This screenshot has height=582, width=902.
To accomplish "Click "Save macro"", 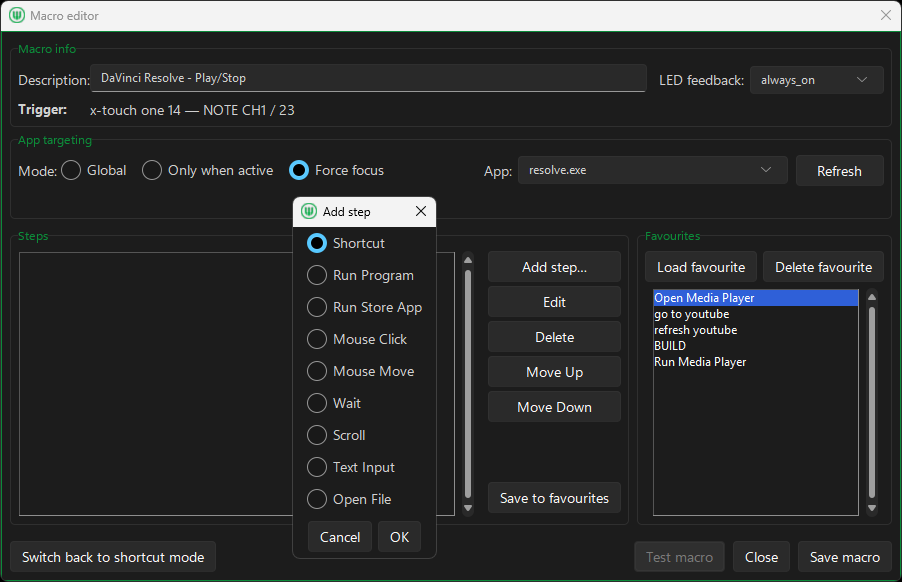I will [x=844, y=557].
